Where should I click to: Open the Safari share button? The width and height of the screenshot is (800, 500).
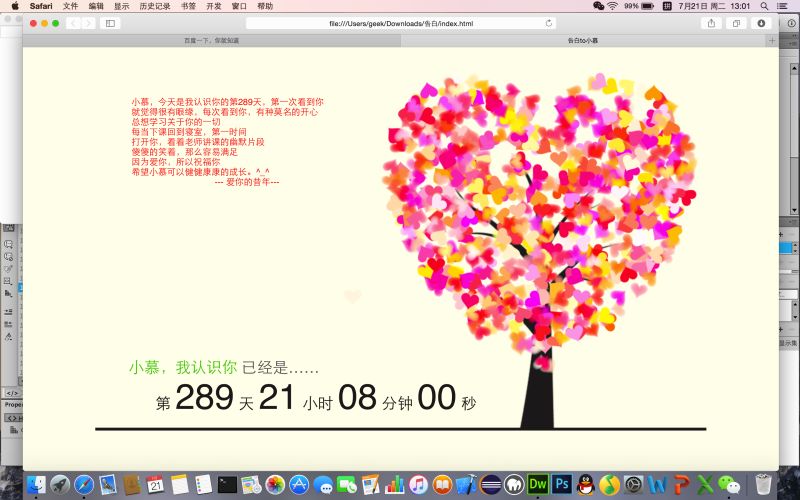pyautogui.click(x=711, y=23)
